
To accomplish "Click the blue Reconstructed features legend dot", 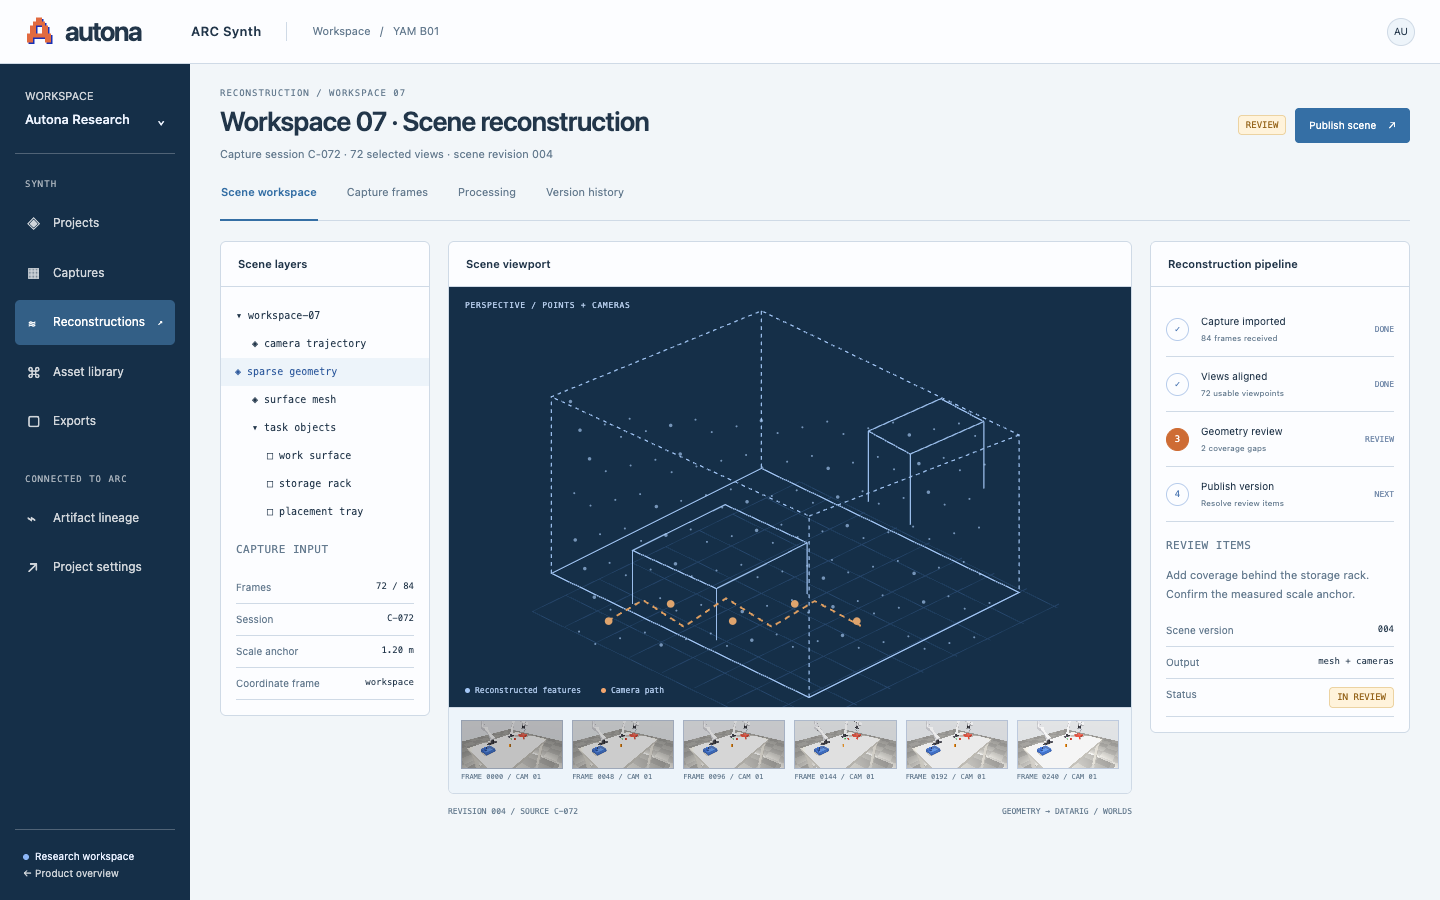I will (x=468, y=691).
